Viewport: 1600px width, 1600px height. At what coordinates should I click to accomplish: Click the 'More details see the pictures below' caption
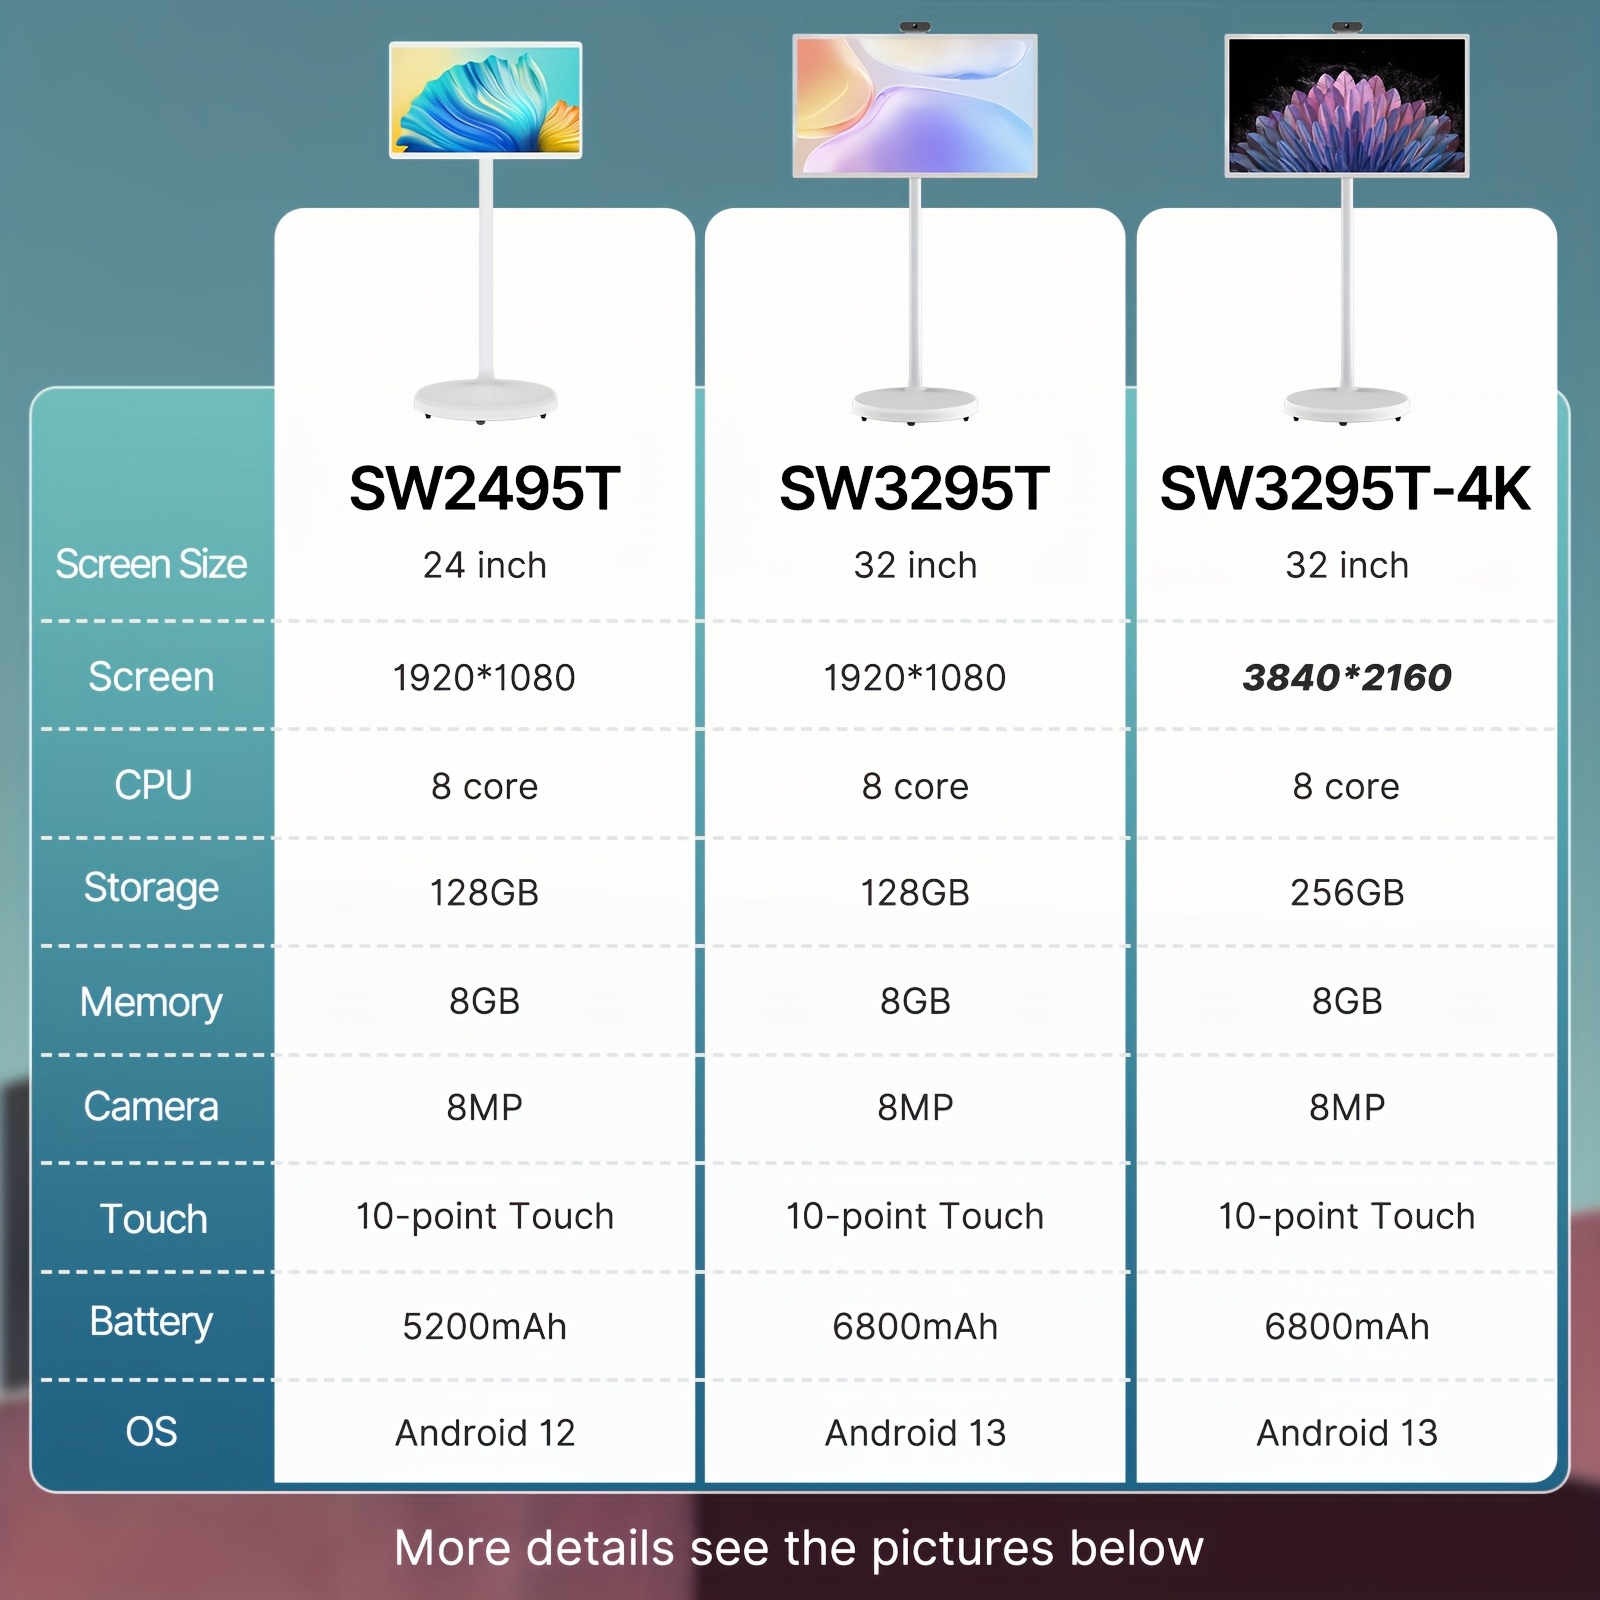(x=799, y=1549)
